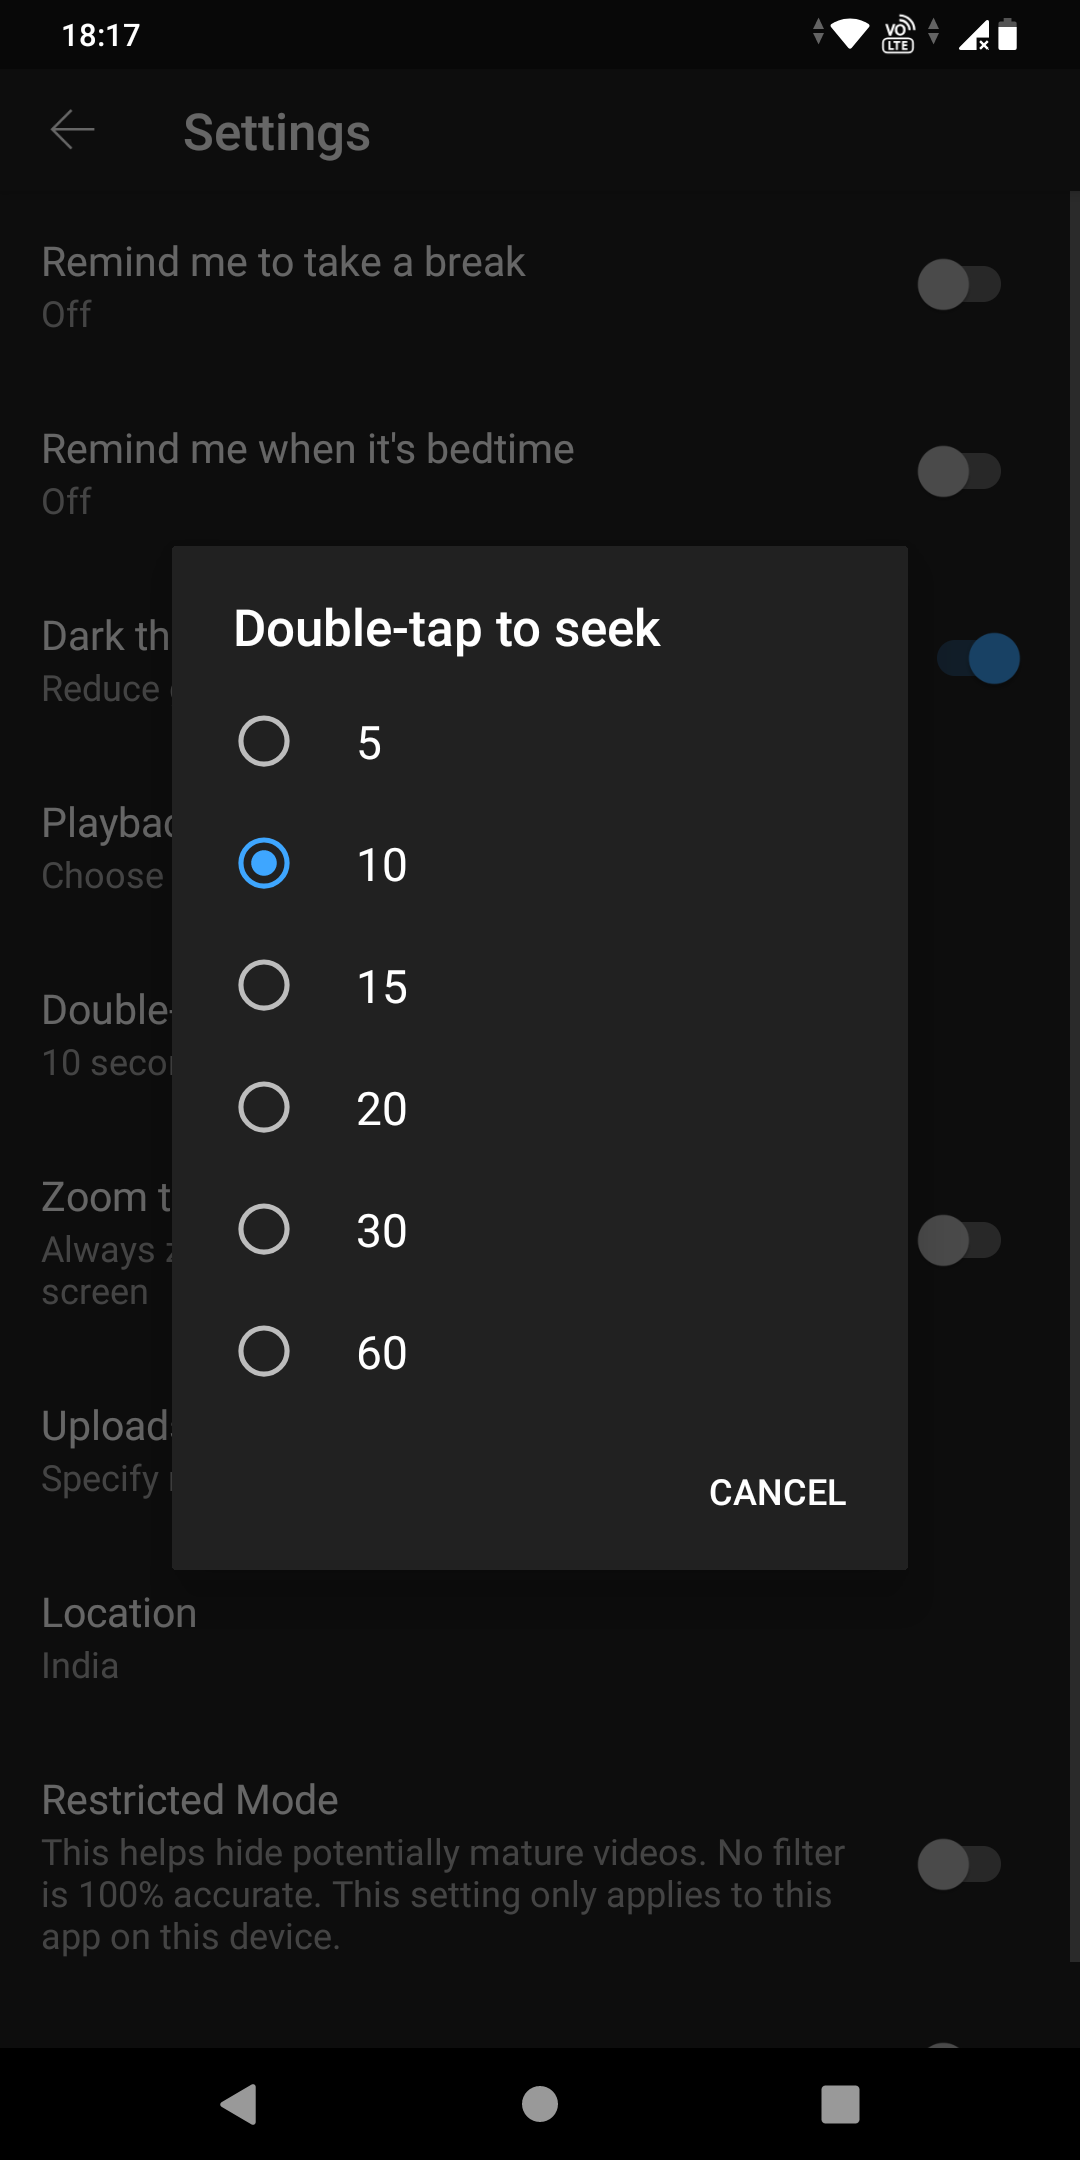The width and height of the screenshot is (1080, 2160).
Task: Select the 10 seconds radio option
Action: click(264, 864)
